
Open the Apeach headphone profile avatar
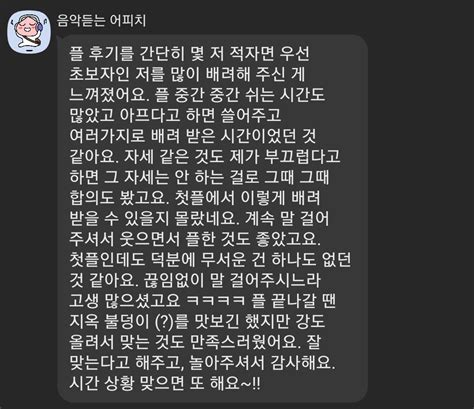click(29, 31)
